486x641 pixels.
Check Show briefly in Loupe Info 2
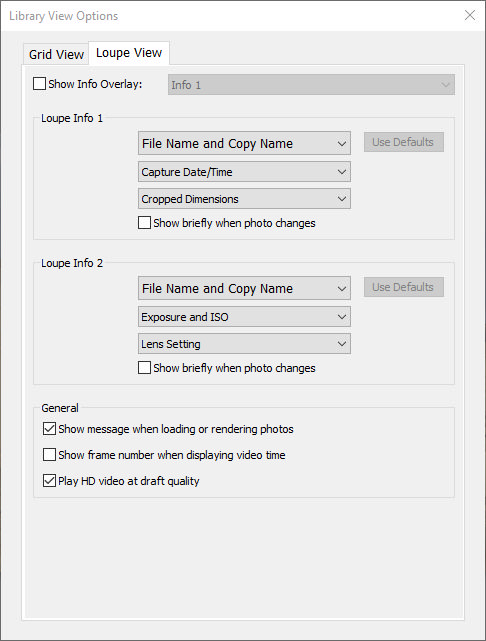pyautogui.click(x=144, y=368)
